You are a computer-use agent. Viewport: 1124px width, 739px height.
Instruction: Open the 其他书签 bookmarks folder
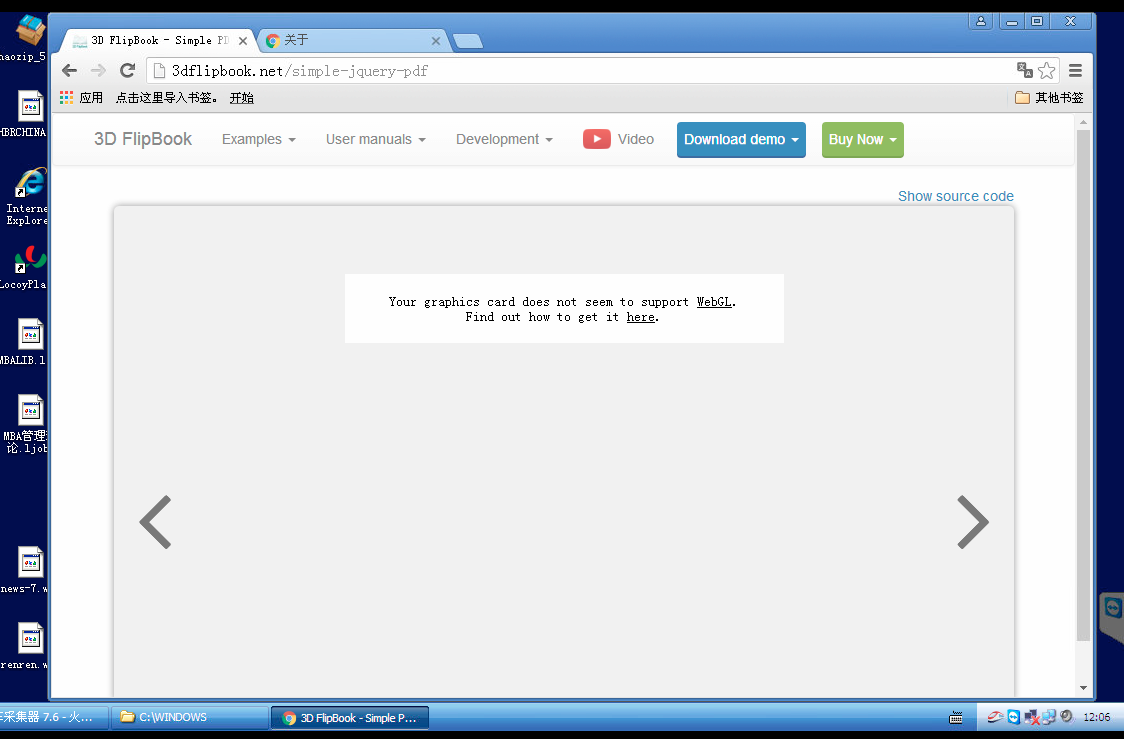(1049, 97)
